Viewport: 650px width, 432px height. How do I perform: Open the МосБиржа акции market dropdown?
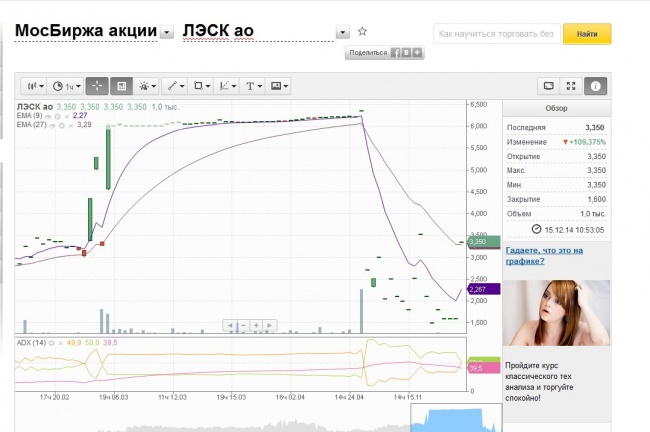[x=167, y=32]
